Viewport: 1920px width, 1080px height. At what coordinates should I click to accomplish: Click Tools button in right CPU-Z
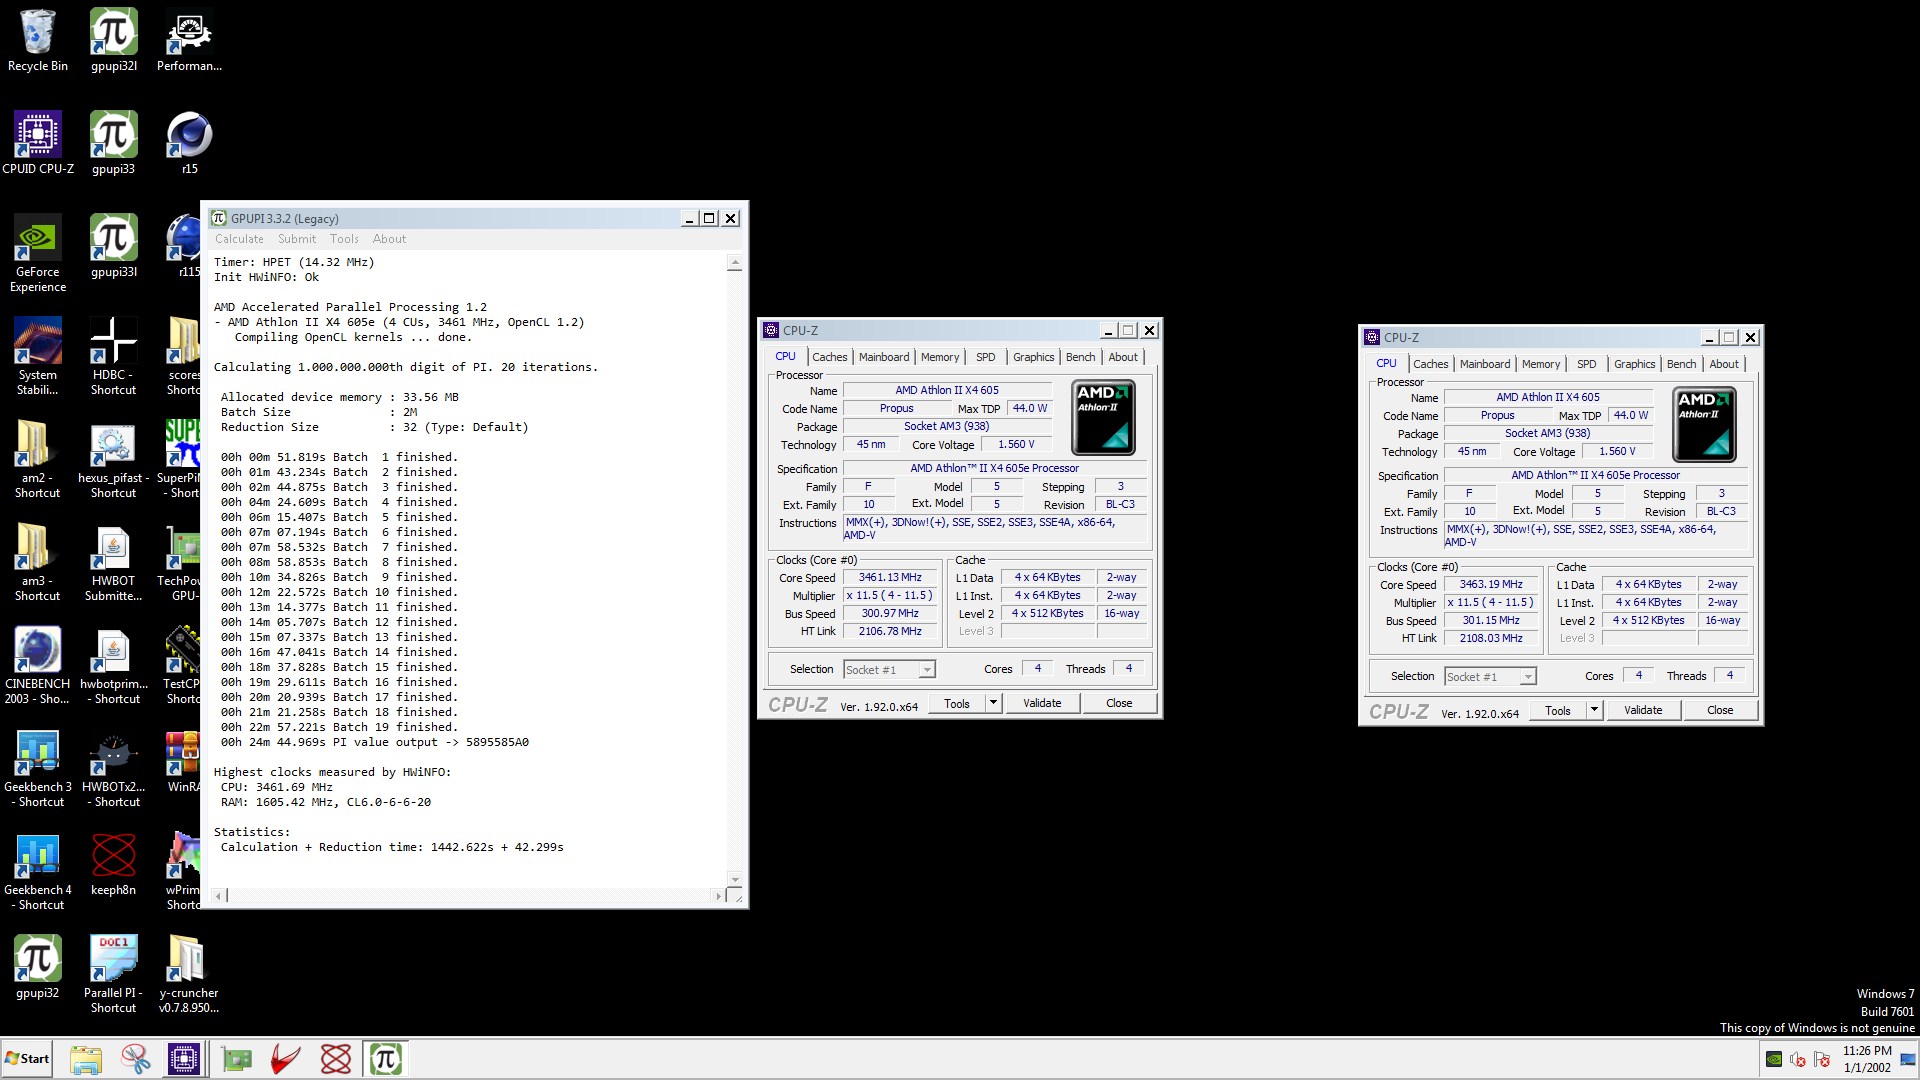1558,710
